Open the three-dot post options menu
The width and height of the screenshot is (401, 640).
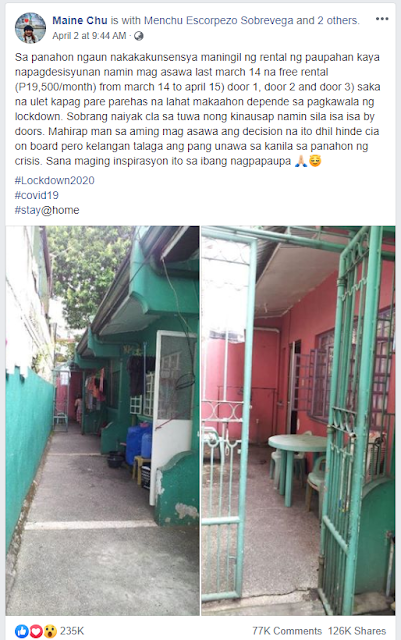382,19
